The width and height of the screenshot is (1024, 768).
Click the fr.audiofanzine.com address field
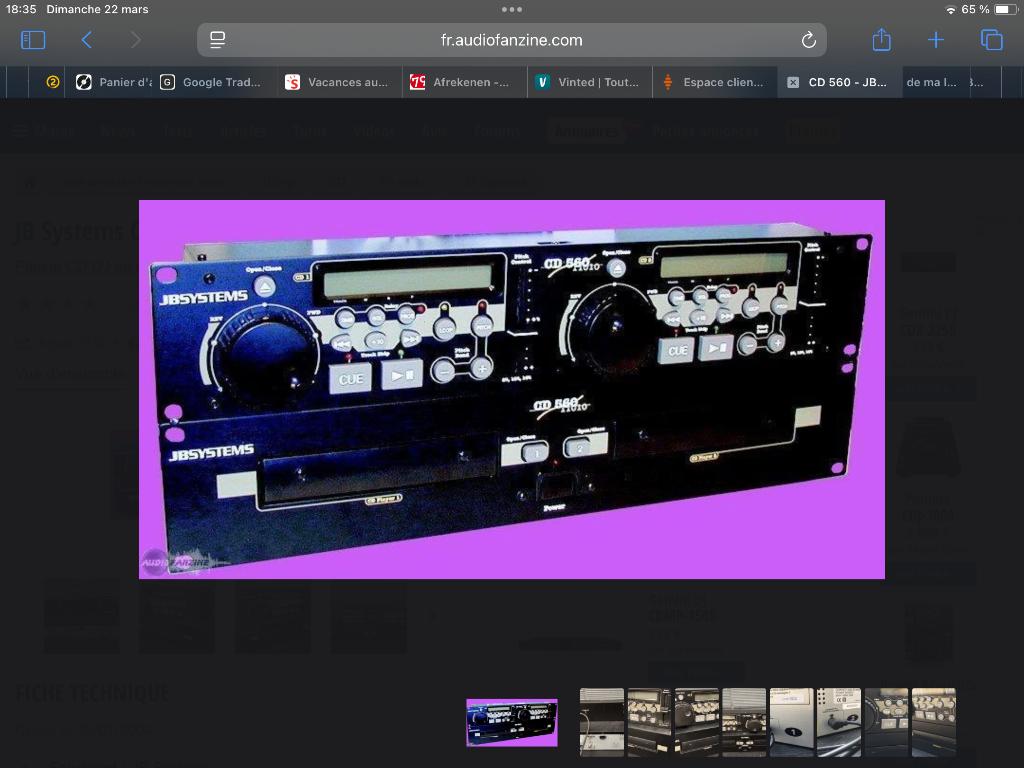(x=512, y=40)
